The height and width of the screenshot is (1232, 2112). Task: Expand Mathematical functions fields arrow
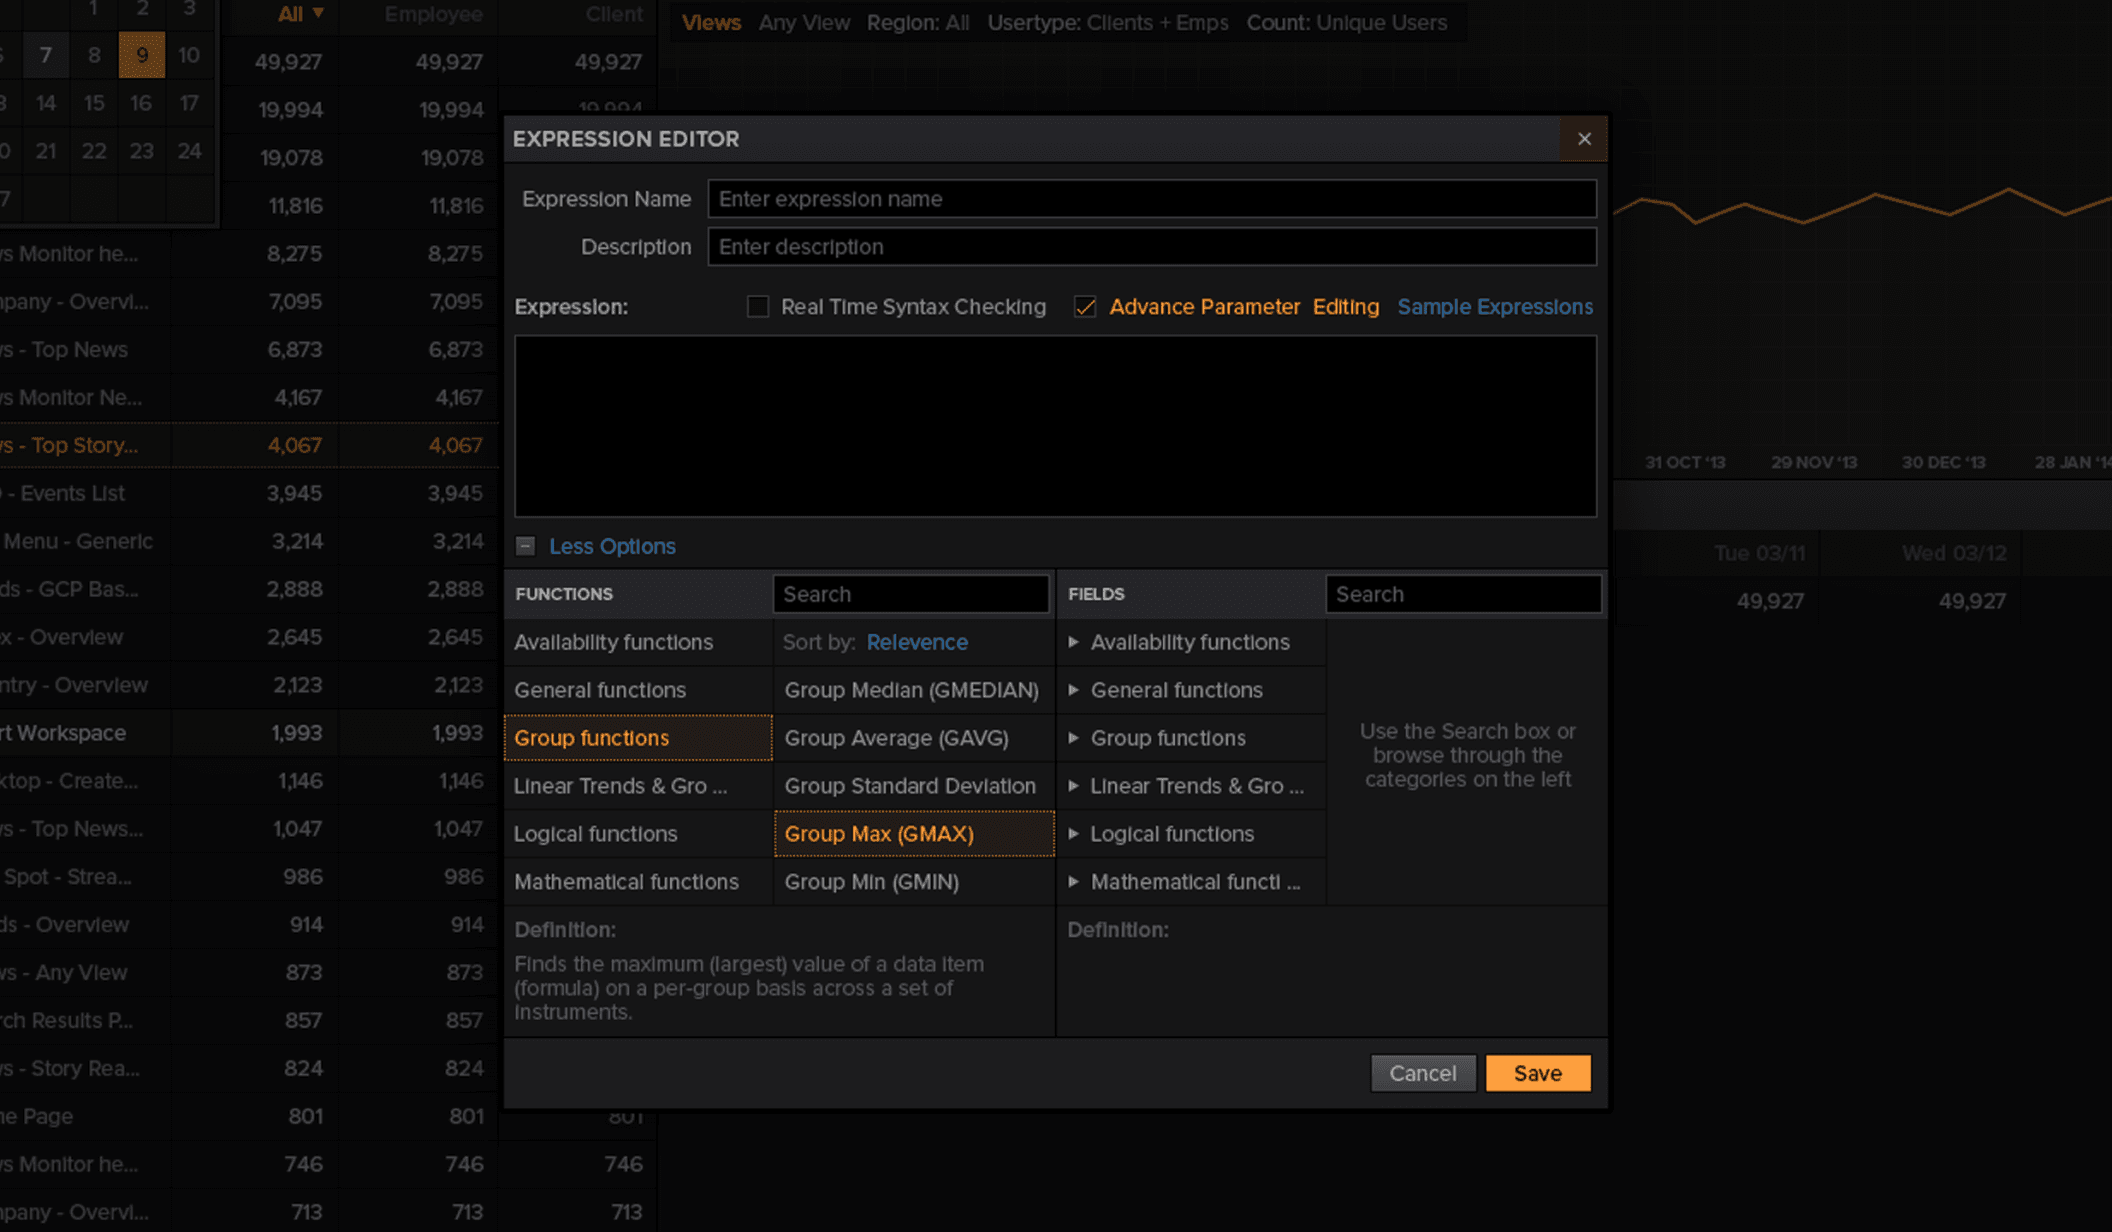[1074, 882]
